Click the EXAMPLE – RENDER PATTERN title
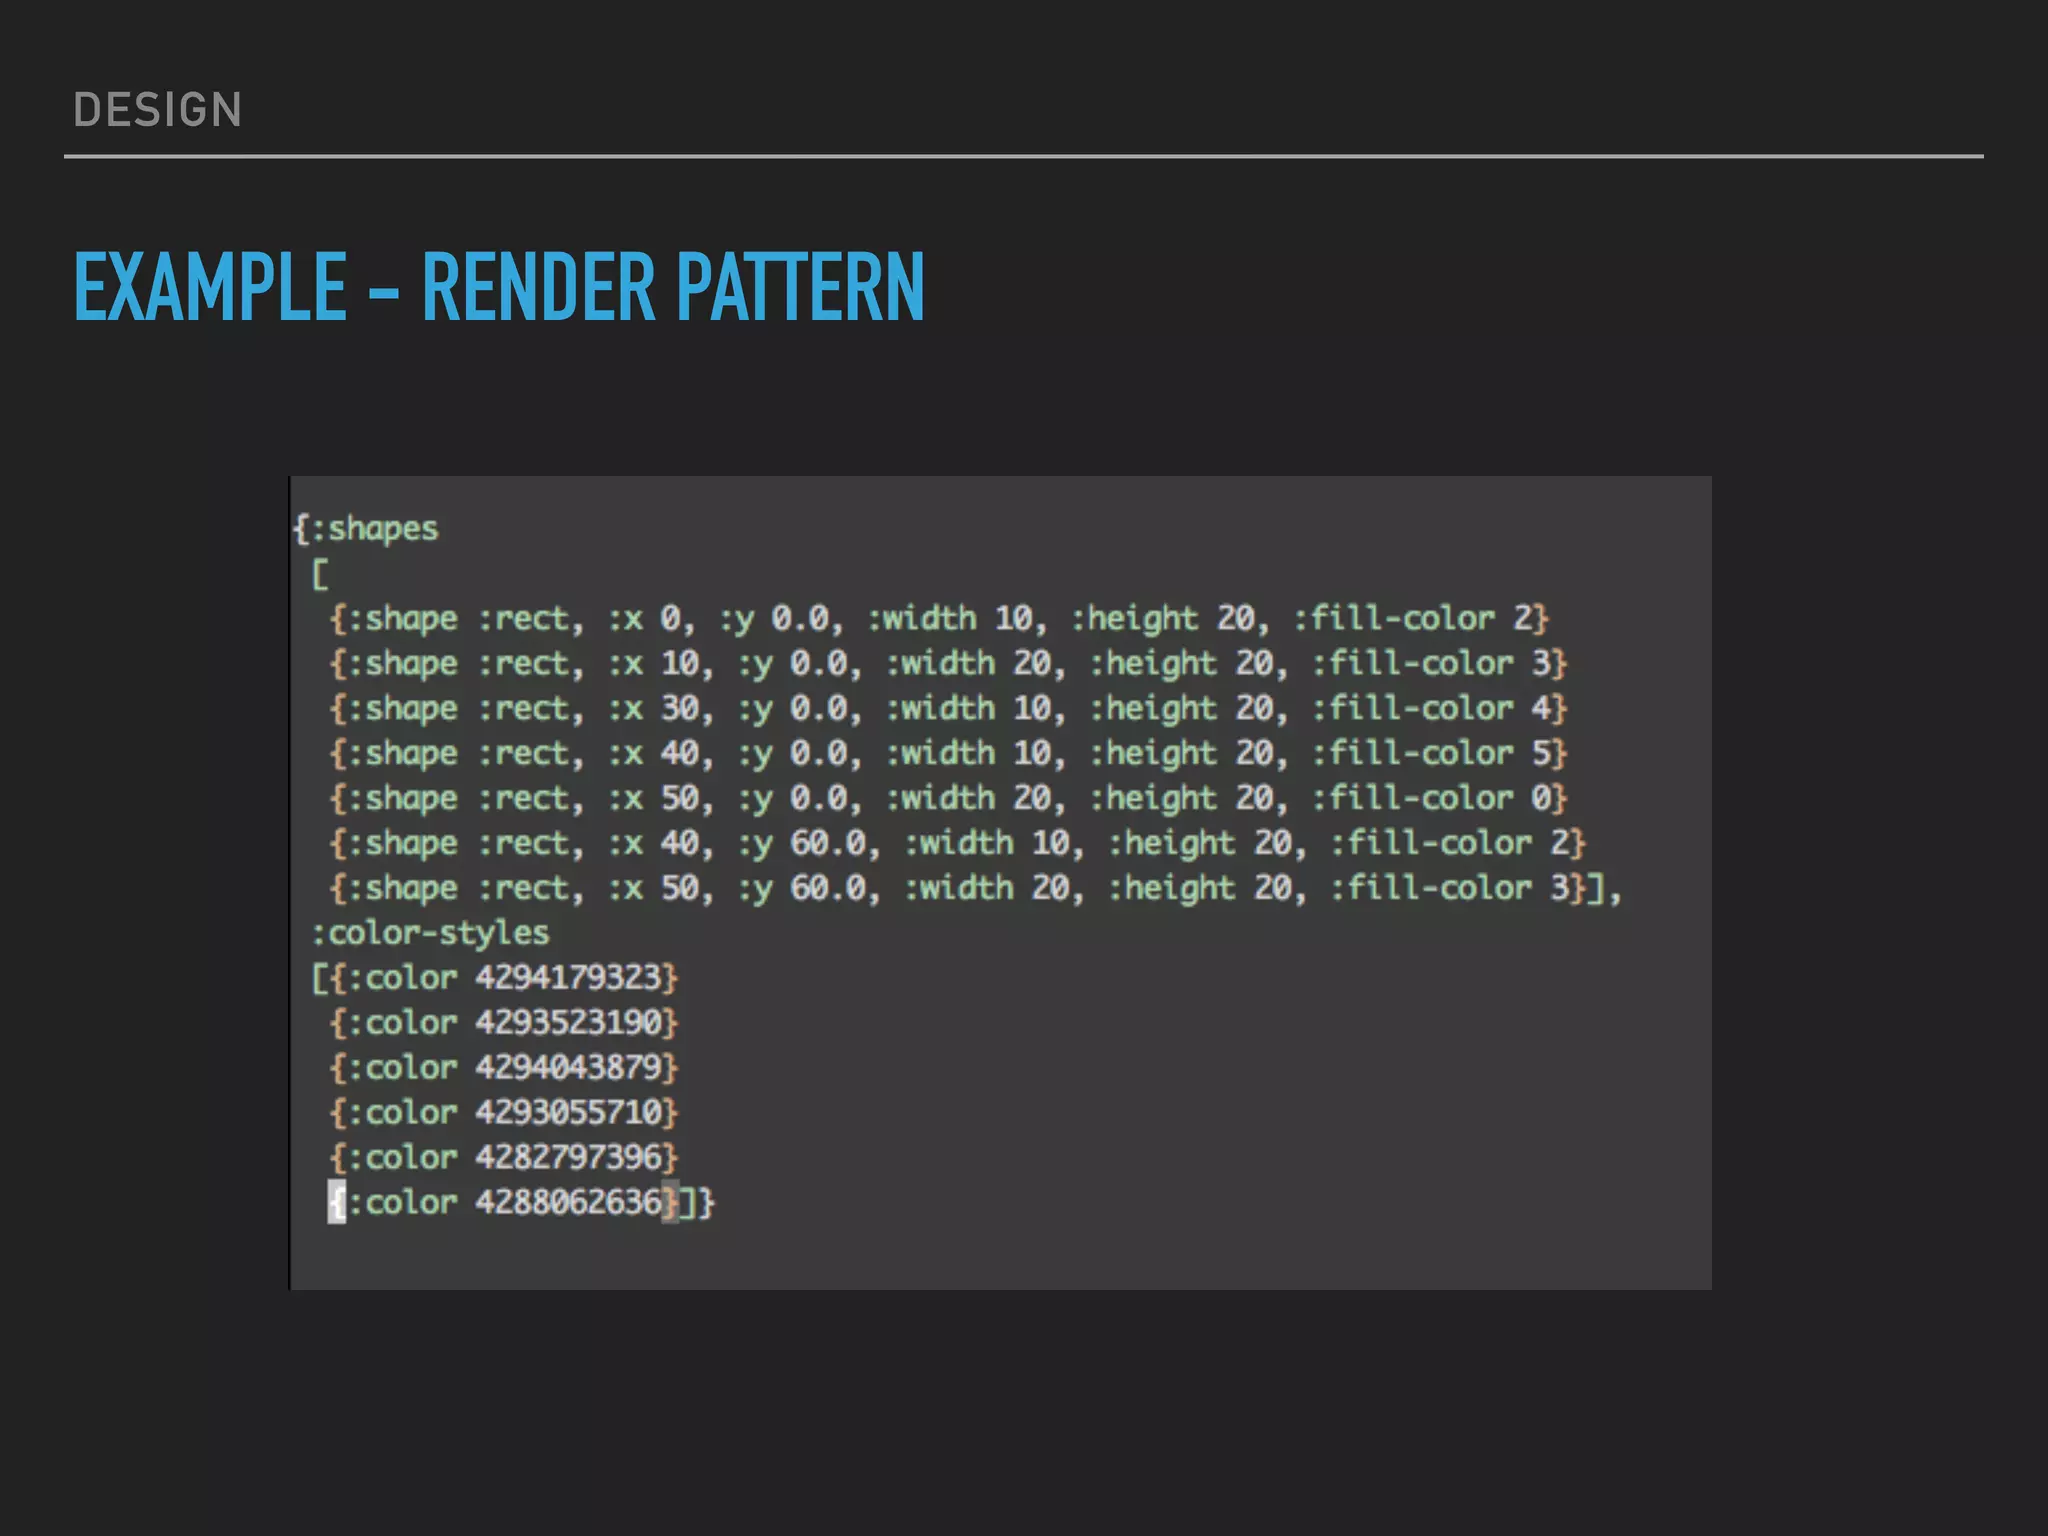 [x=499, y=287]
